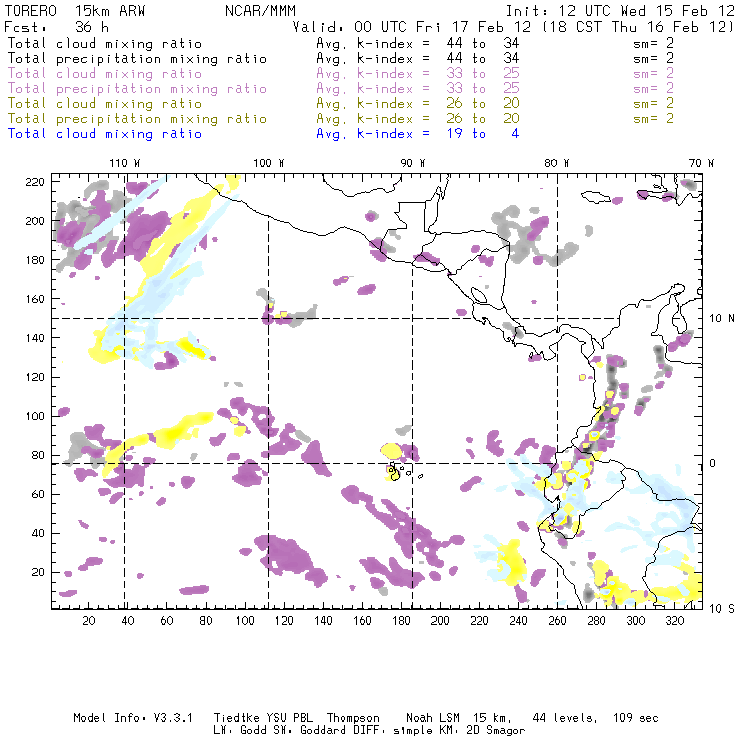Click the "44 levels," footer text
Screen dimensions: 740x740
tap(565, 718)
